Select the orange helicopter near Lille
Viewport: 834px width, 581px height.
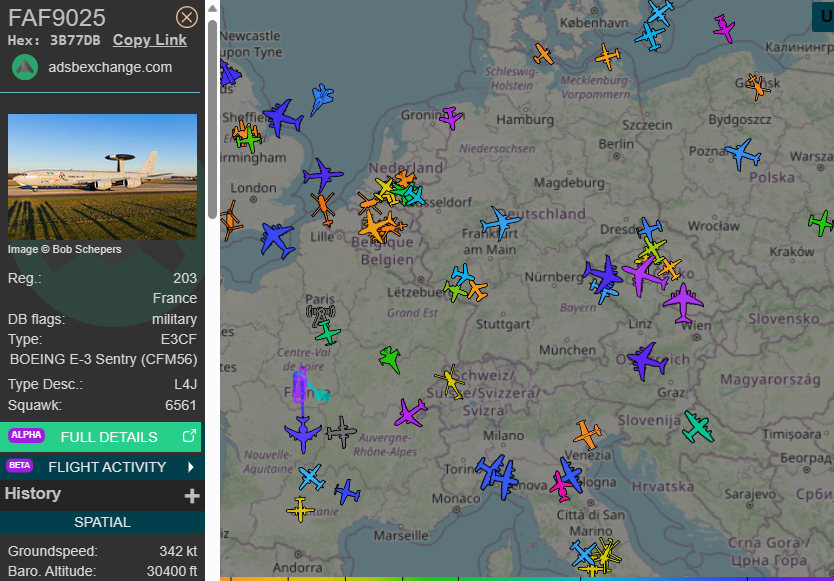pyautogui.click(x=323, y=209)
